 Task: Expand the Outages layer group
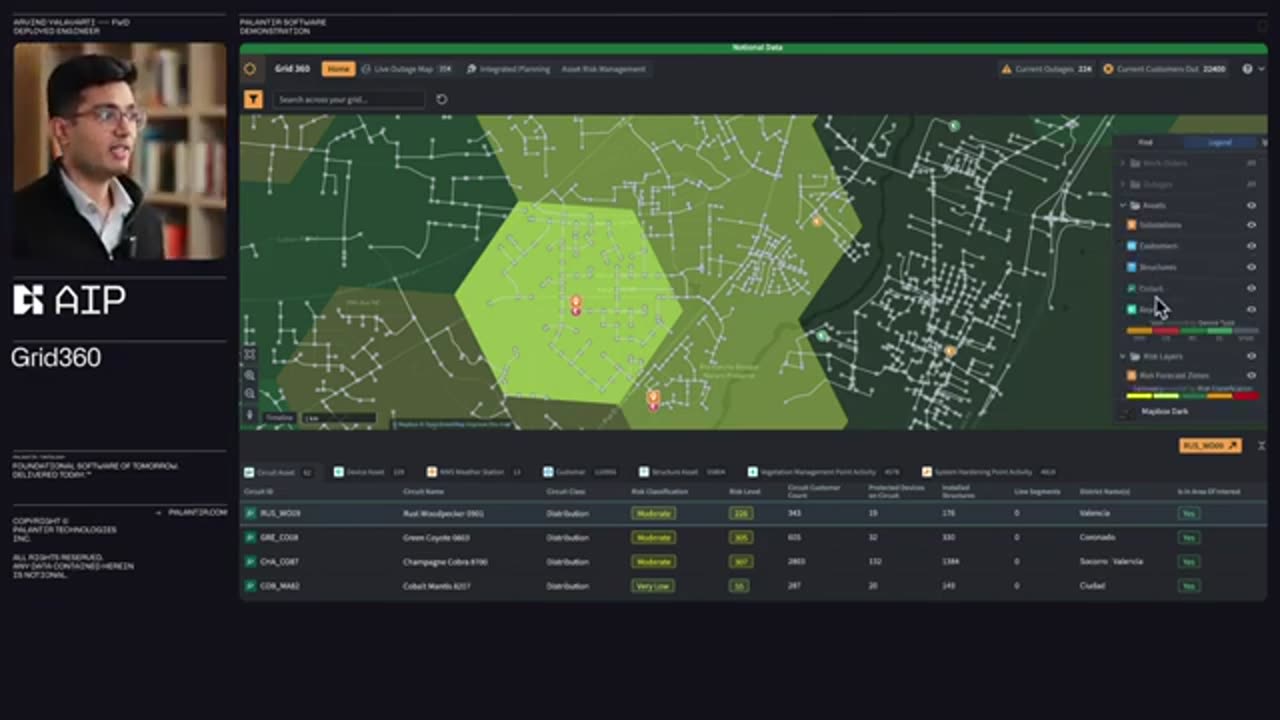click(1122, 184)
